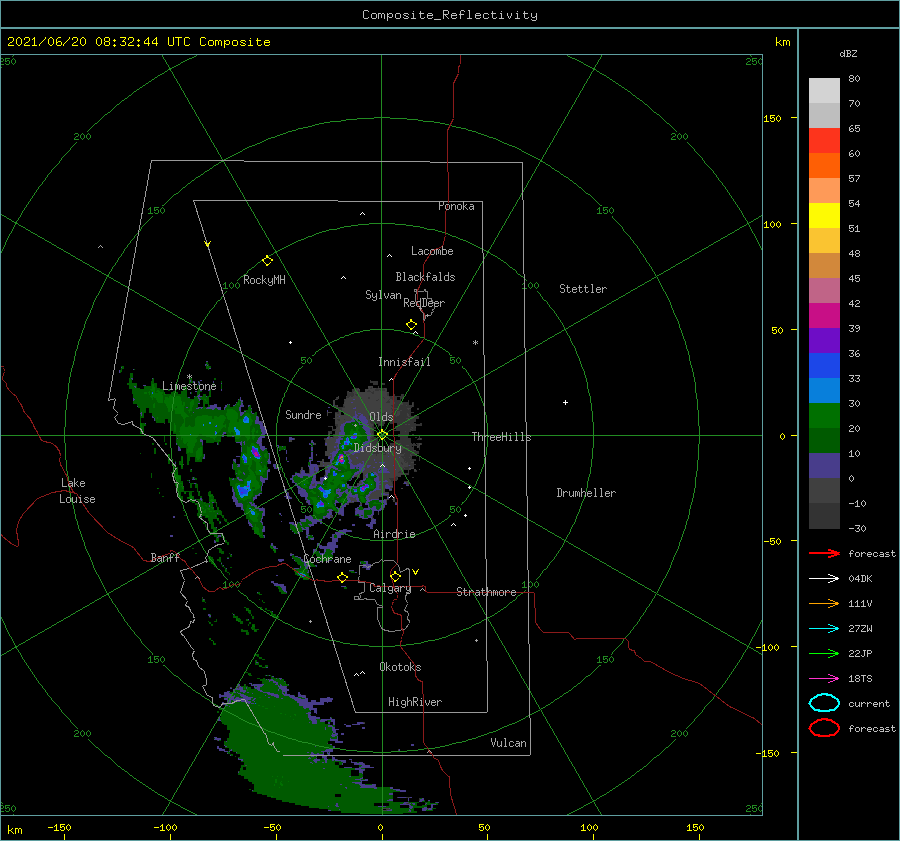Image resolution: width=900 pixels, height=841 pixels.
Task: Click the red forecast ellipse icon
Action: click(x=824, y=728)
